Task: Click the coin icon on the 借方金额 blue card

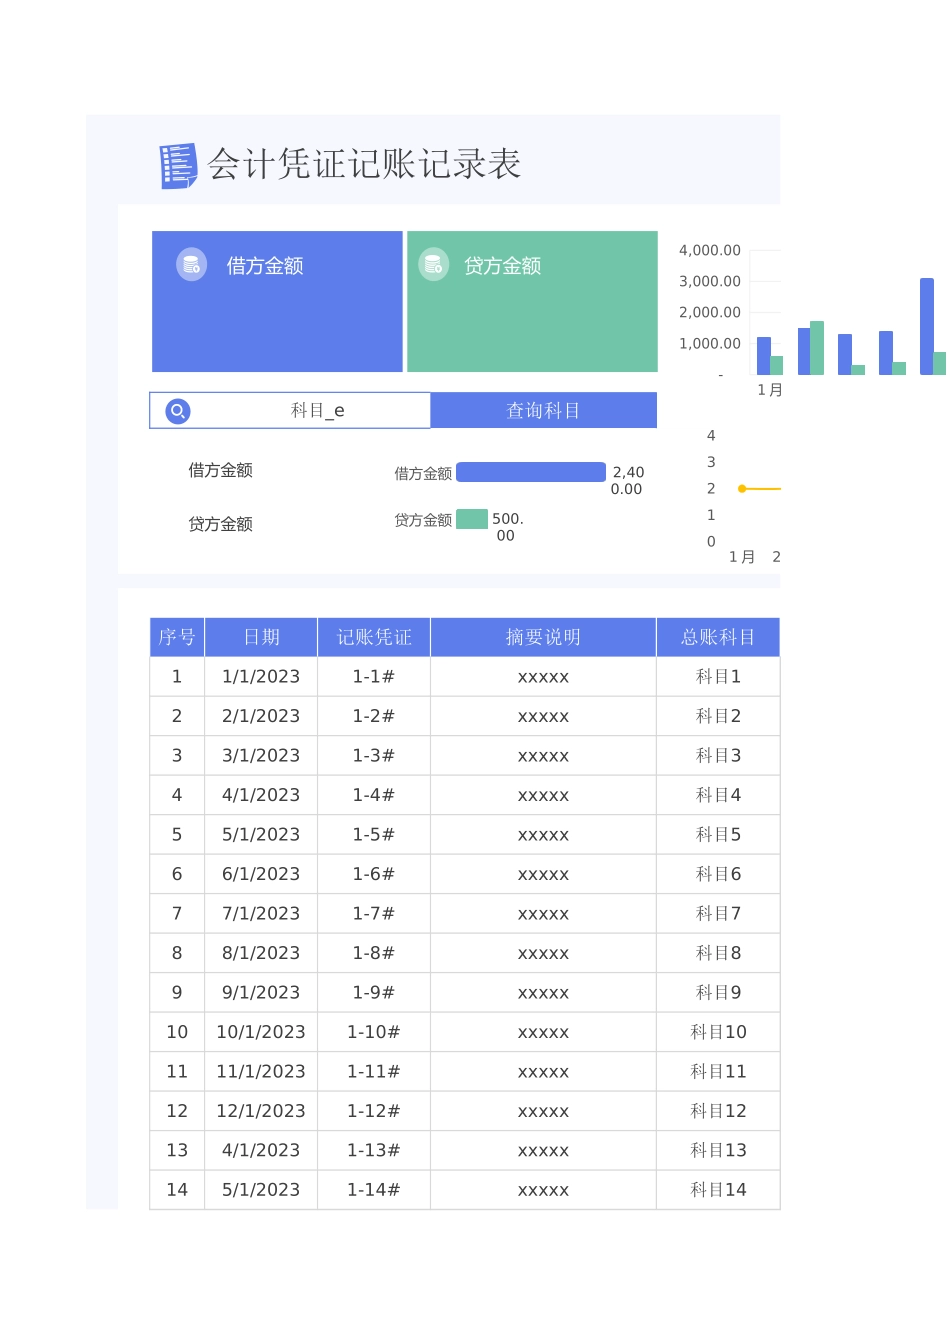Action: pyautogui.click(x=192, y=264)
